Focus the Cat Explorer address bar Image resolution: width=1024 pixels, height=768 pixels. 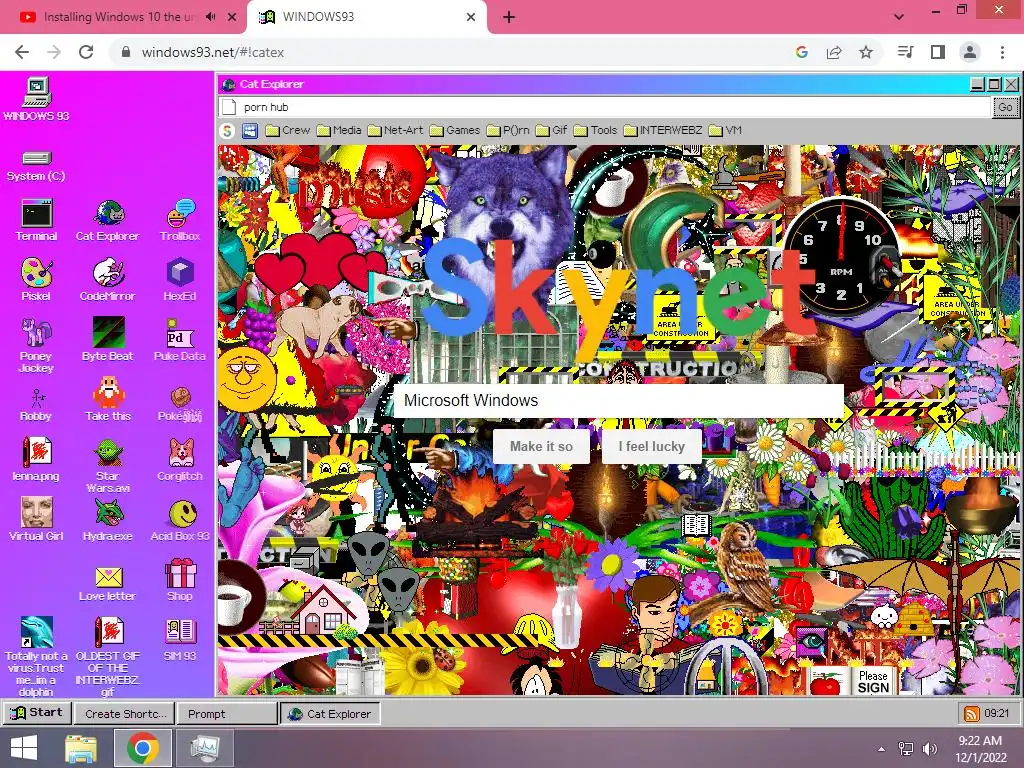605,107
